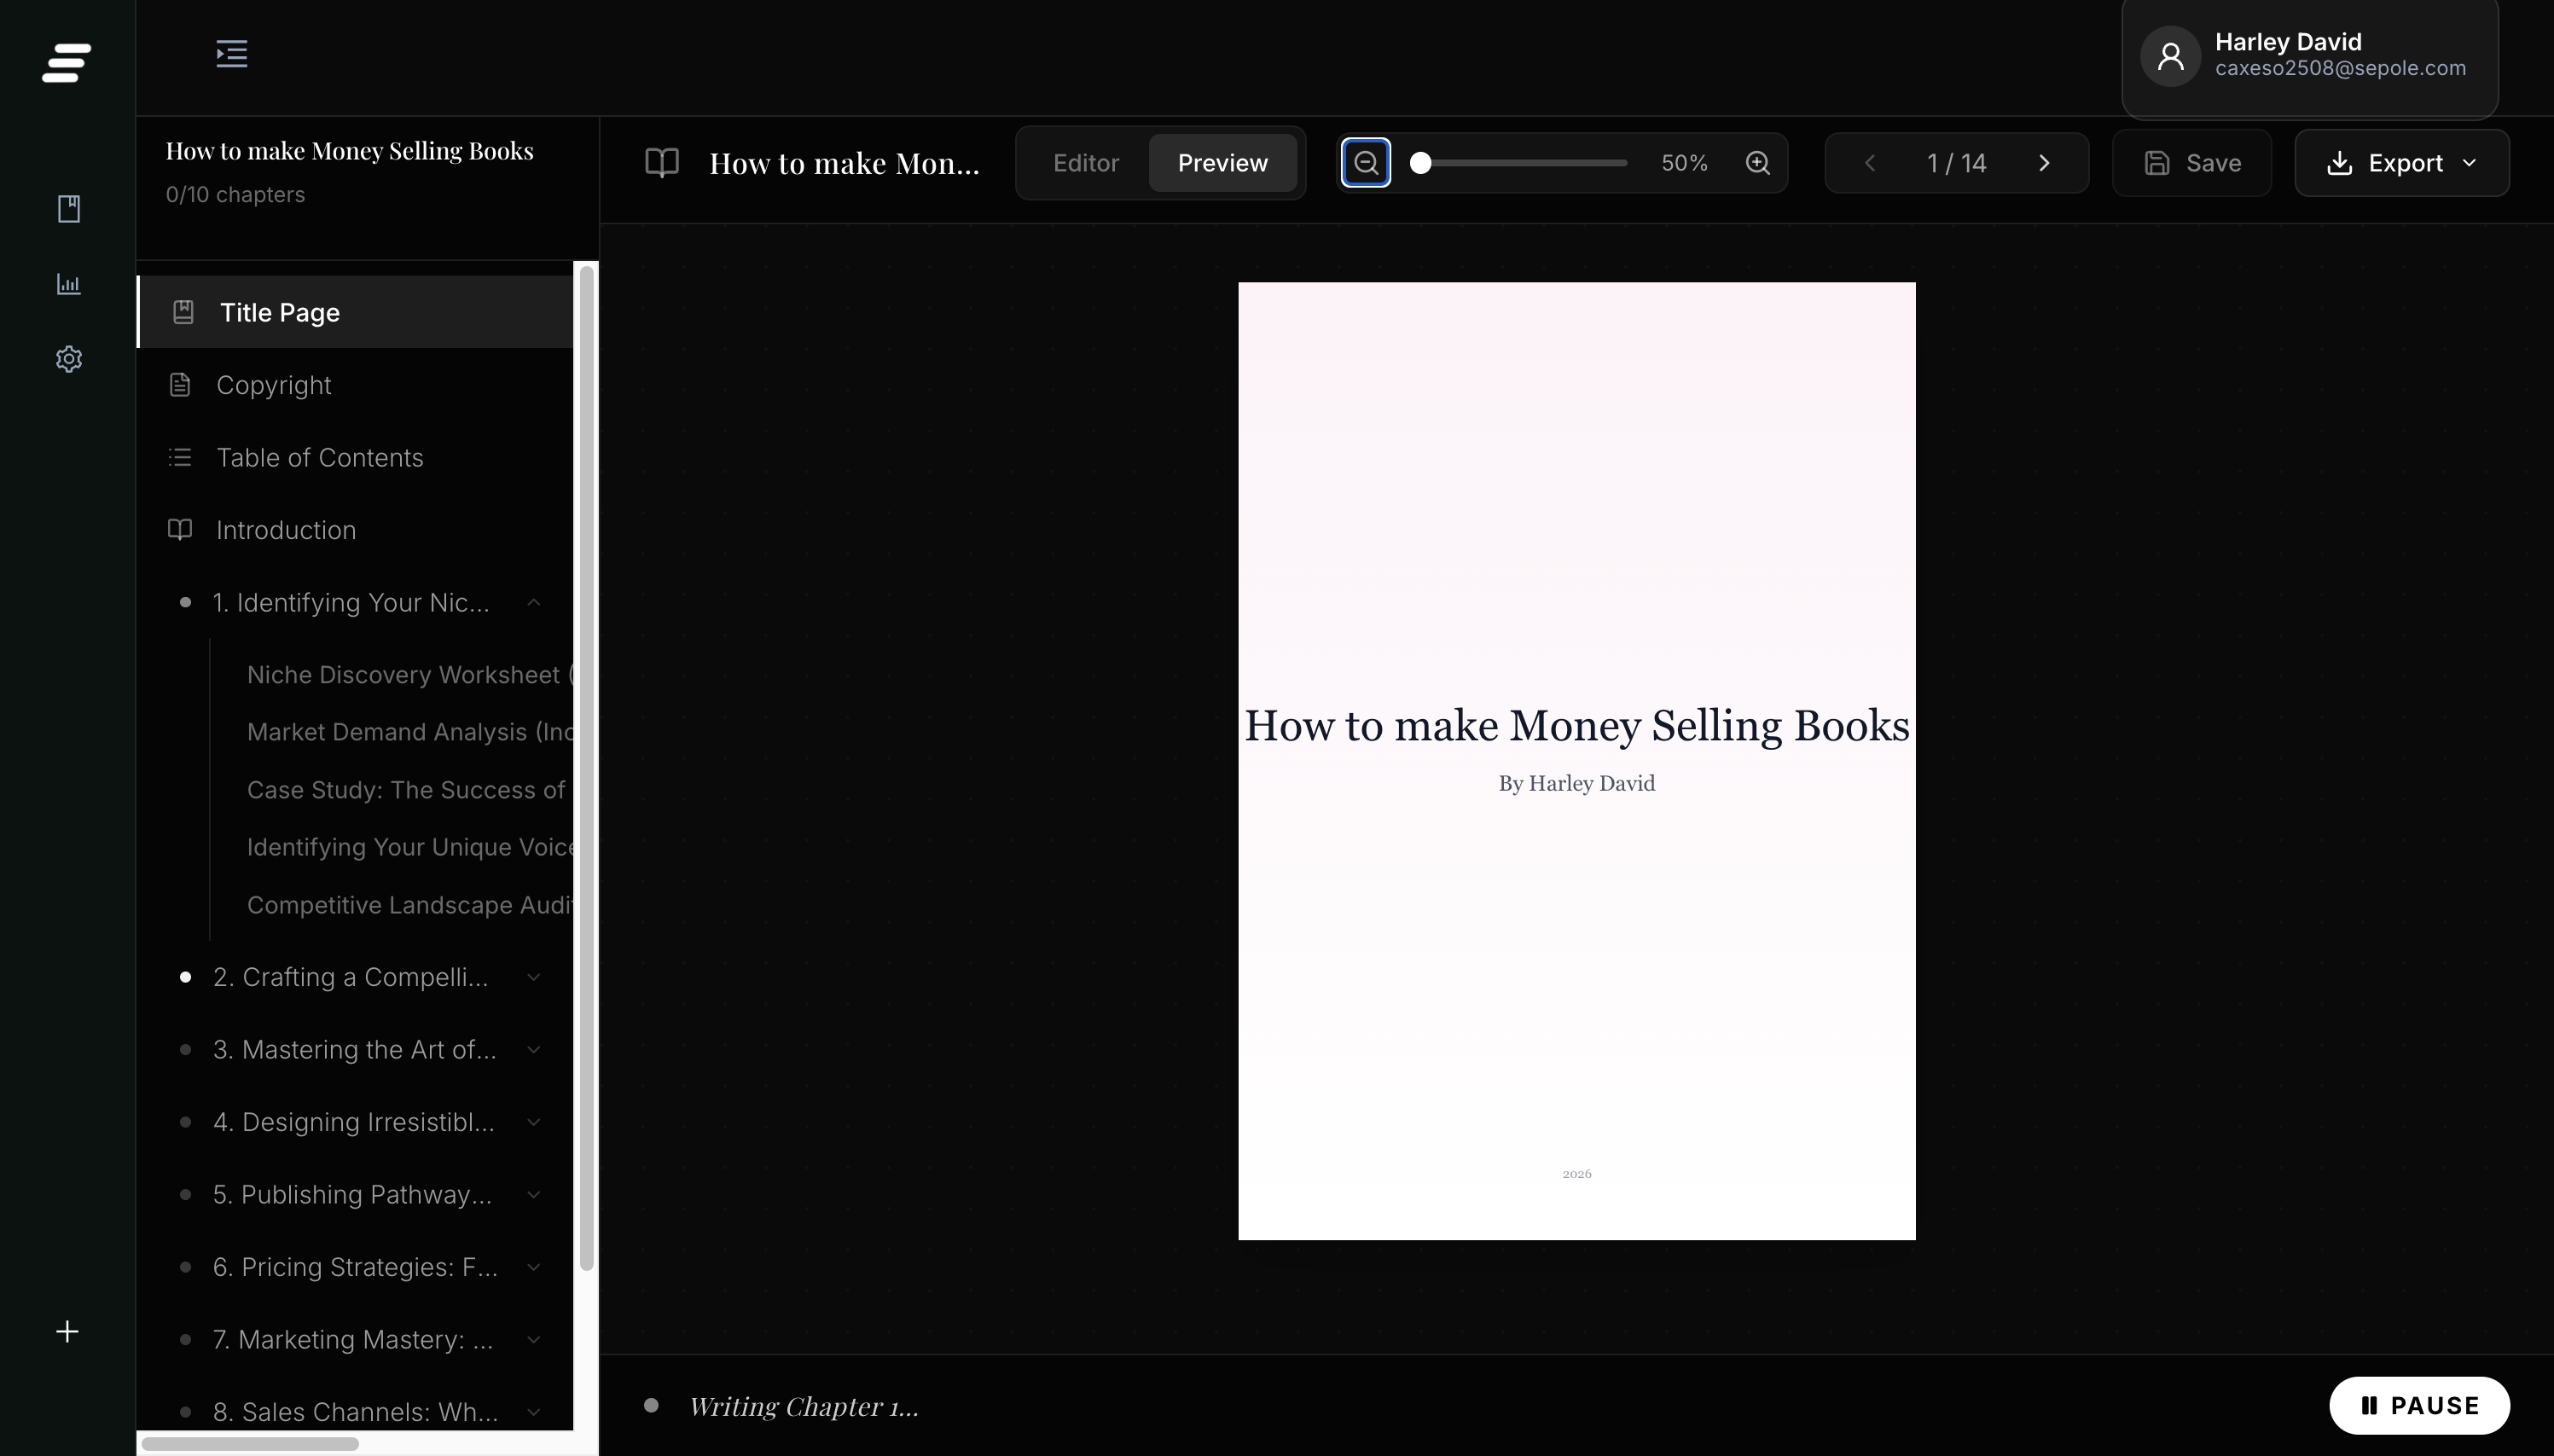Switch to Editor mode

pyautogui.click(x=1085, y=163)
